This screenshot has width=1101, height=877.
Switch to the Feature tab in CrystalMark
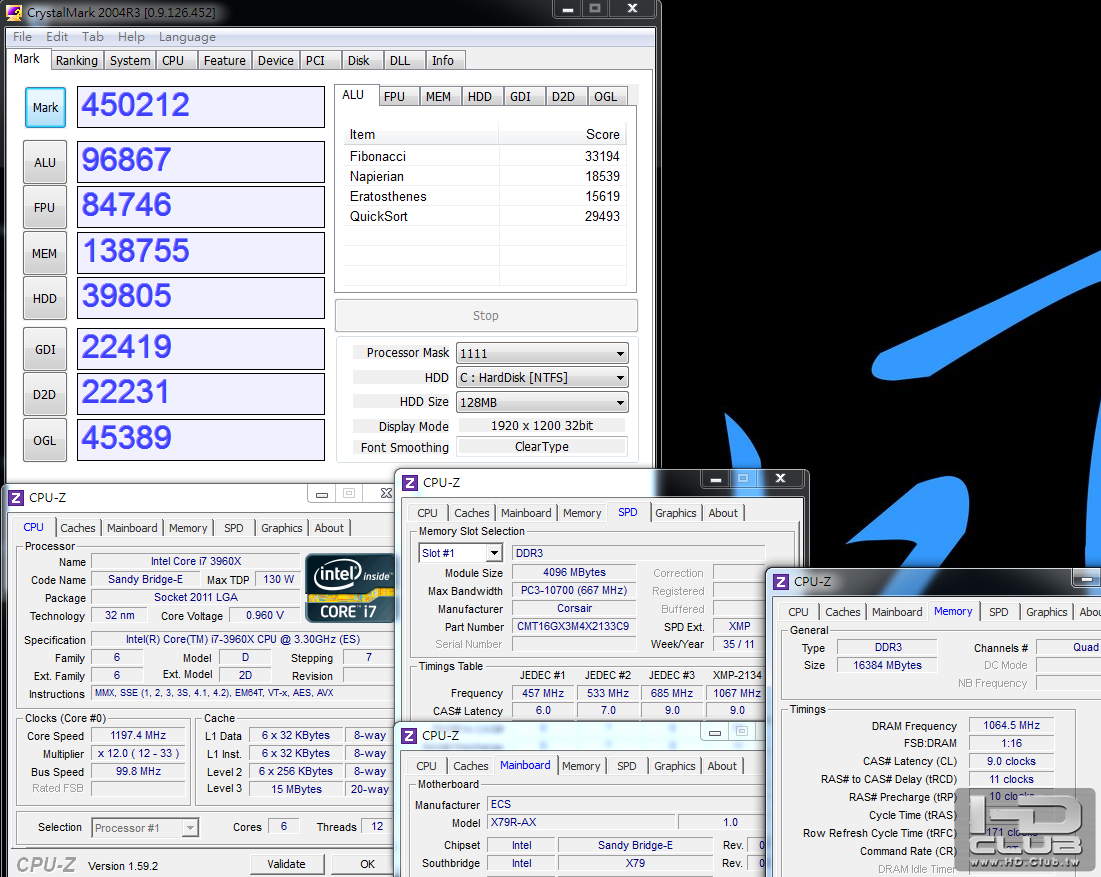point(225,60)
